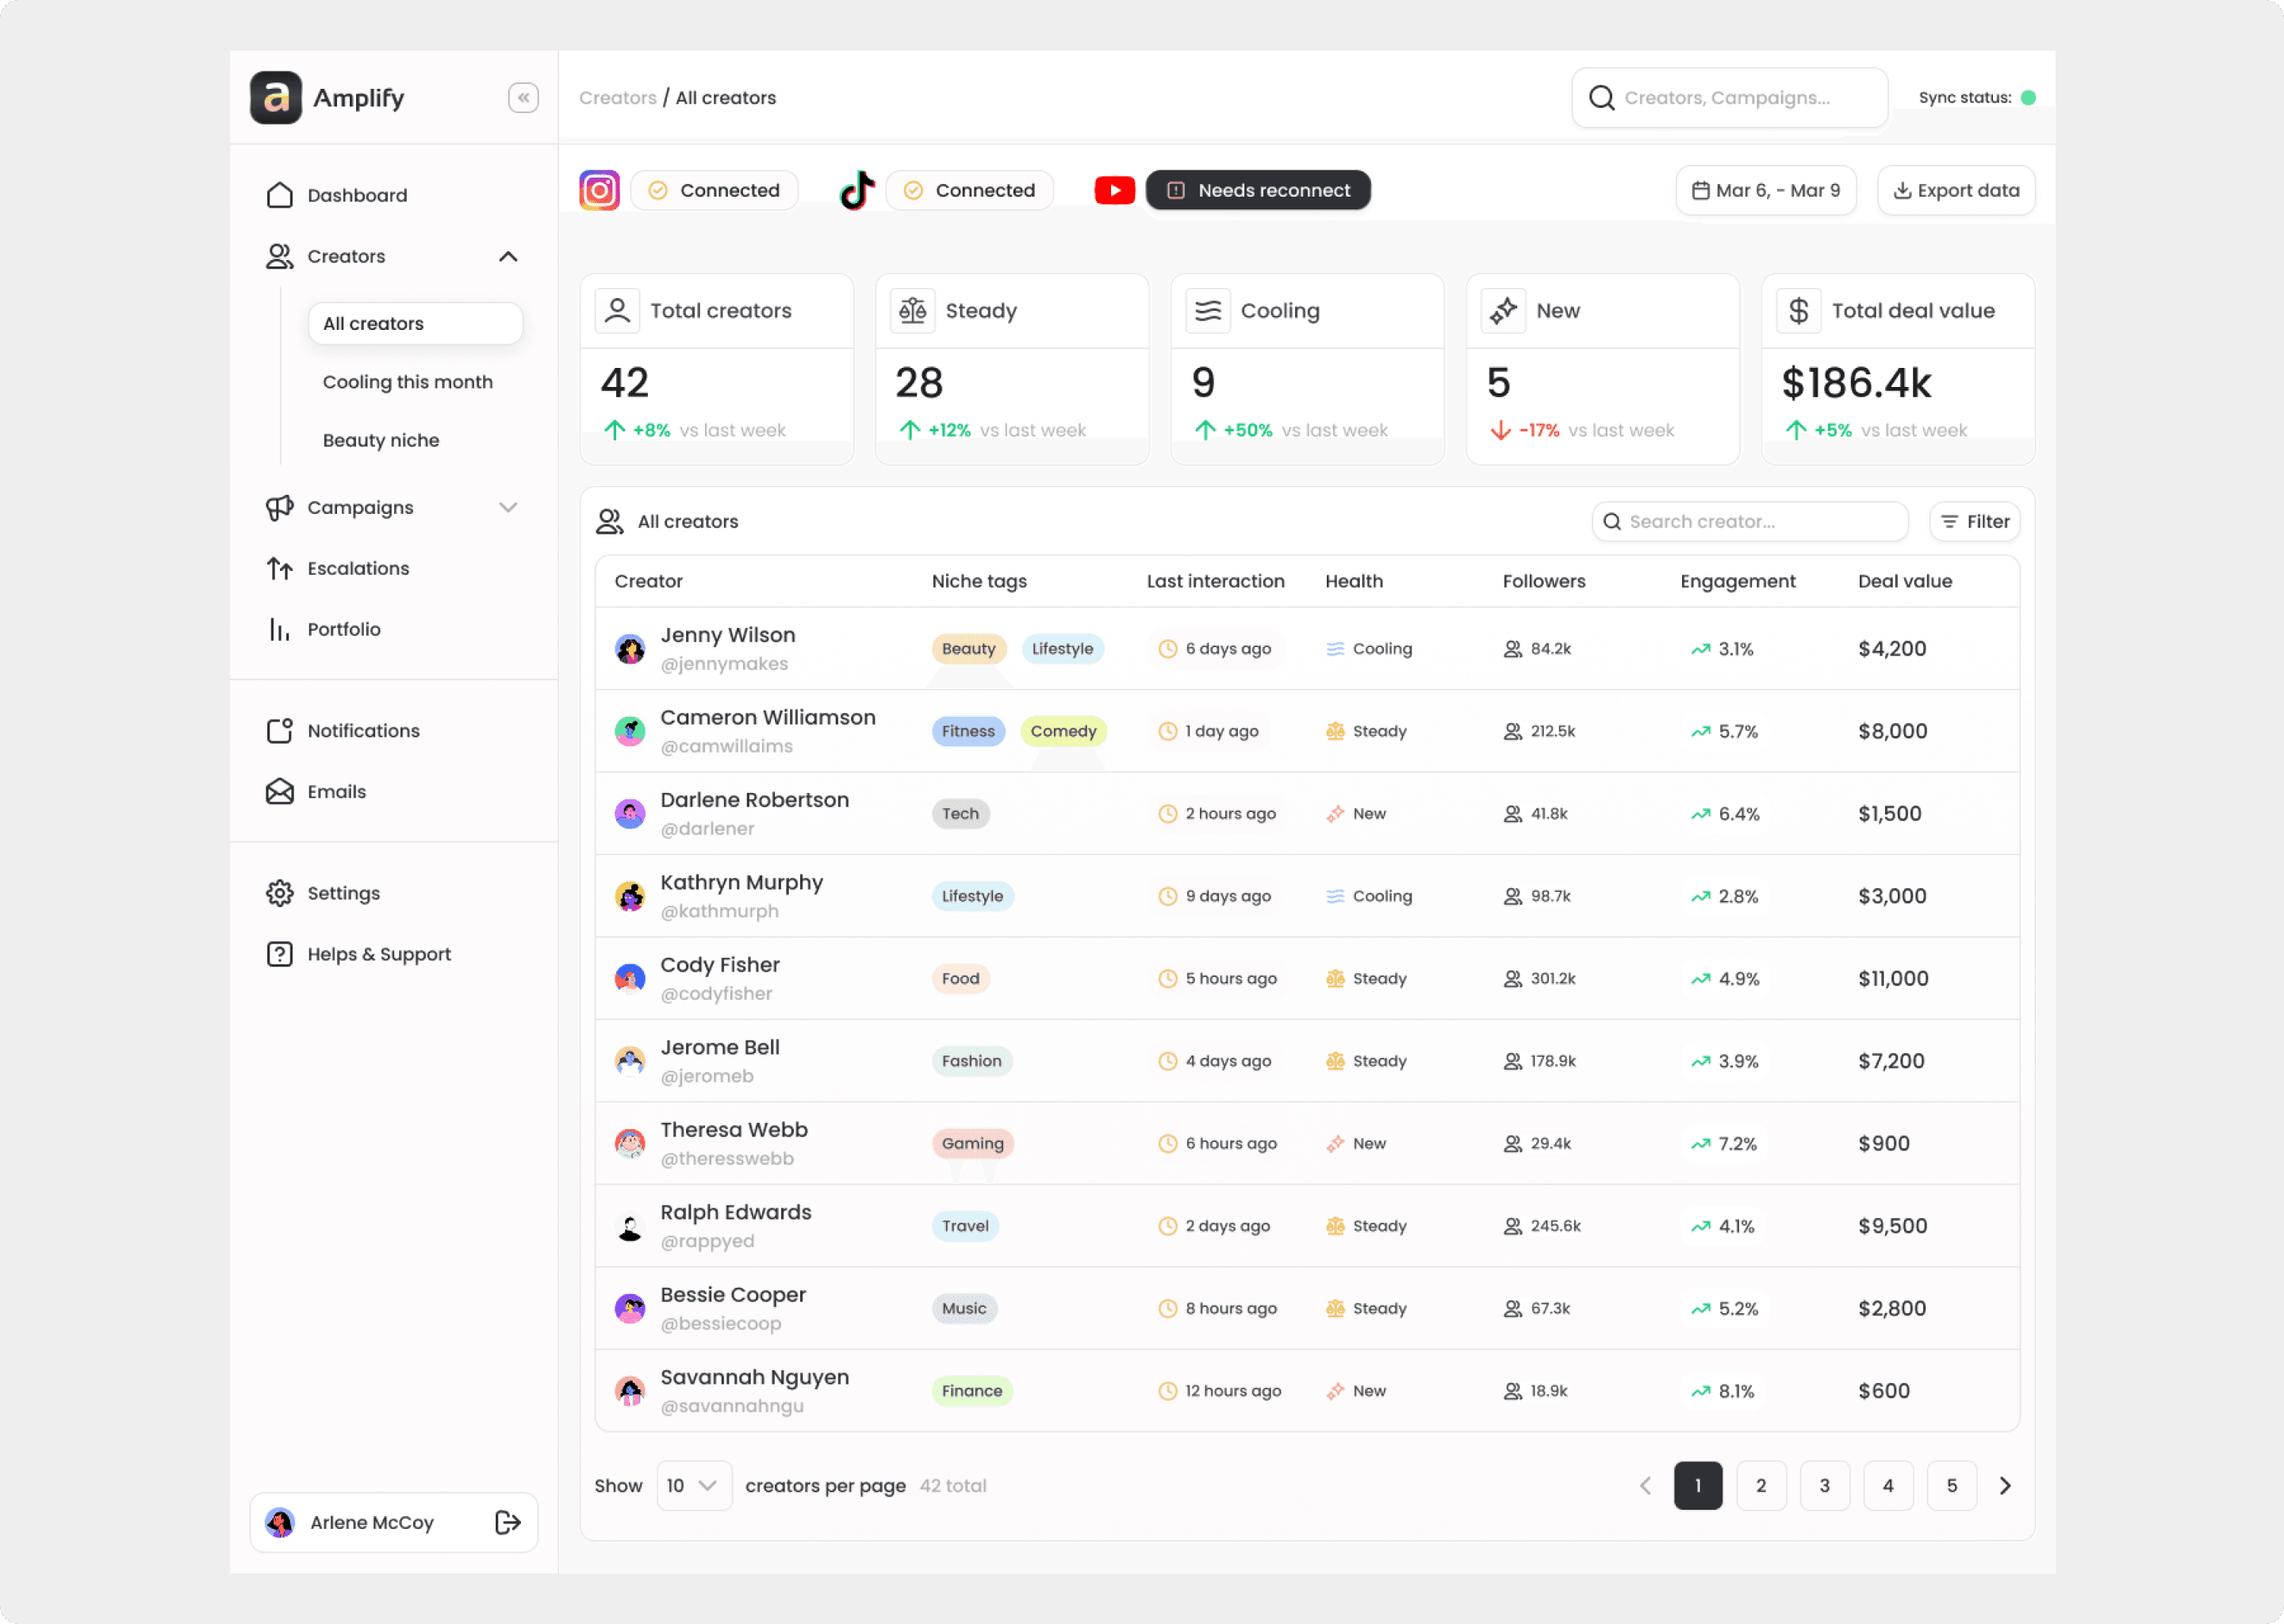Select Beauty niche submenu item
This screenshot has width=2284, height=1624.
tap(381, 440)
